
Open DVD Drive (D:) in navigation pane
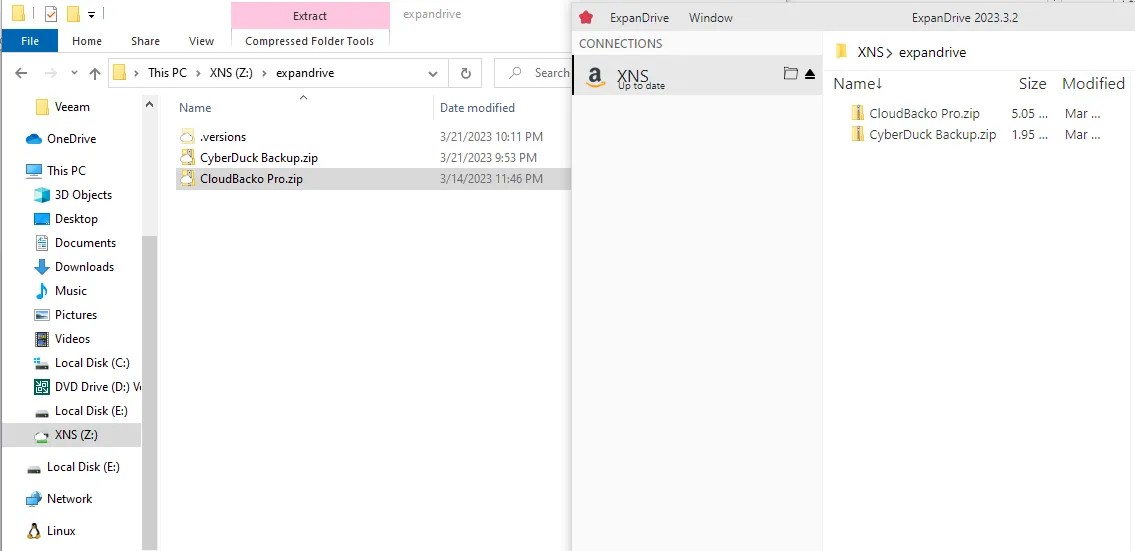[87, 387]
